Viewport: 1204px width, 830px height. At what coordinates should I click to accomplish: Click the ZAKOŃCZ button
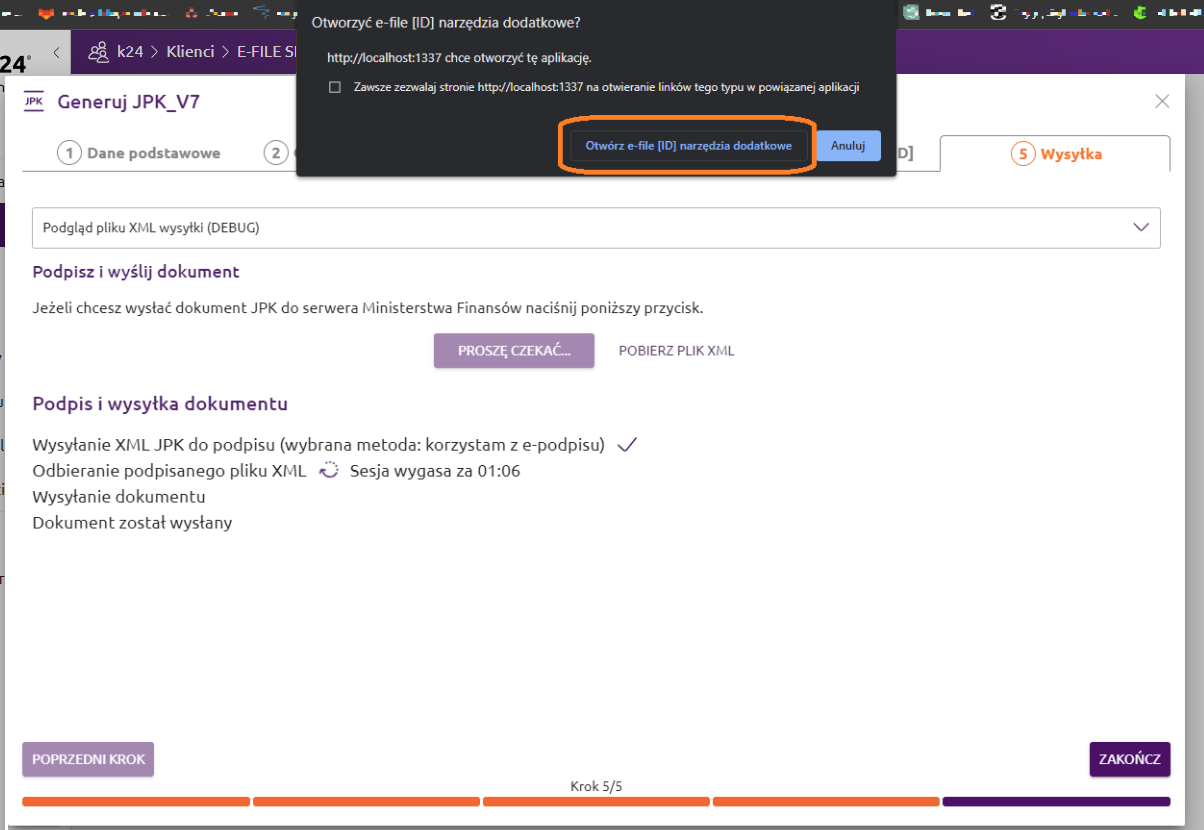tap(1129, 759)
